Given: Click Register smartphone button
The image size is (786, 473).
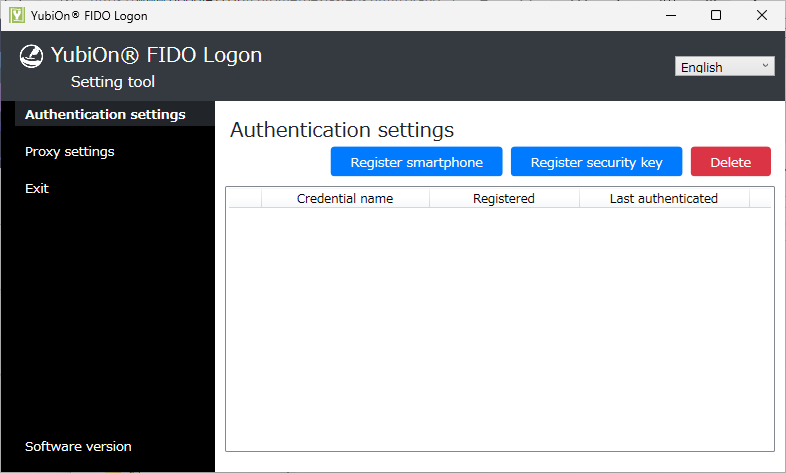Looking at the screenshot, I should [x=416, y=161].
